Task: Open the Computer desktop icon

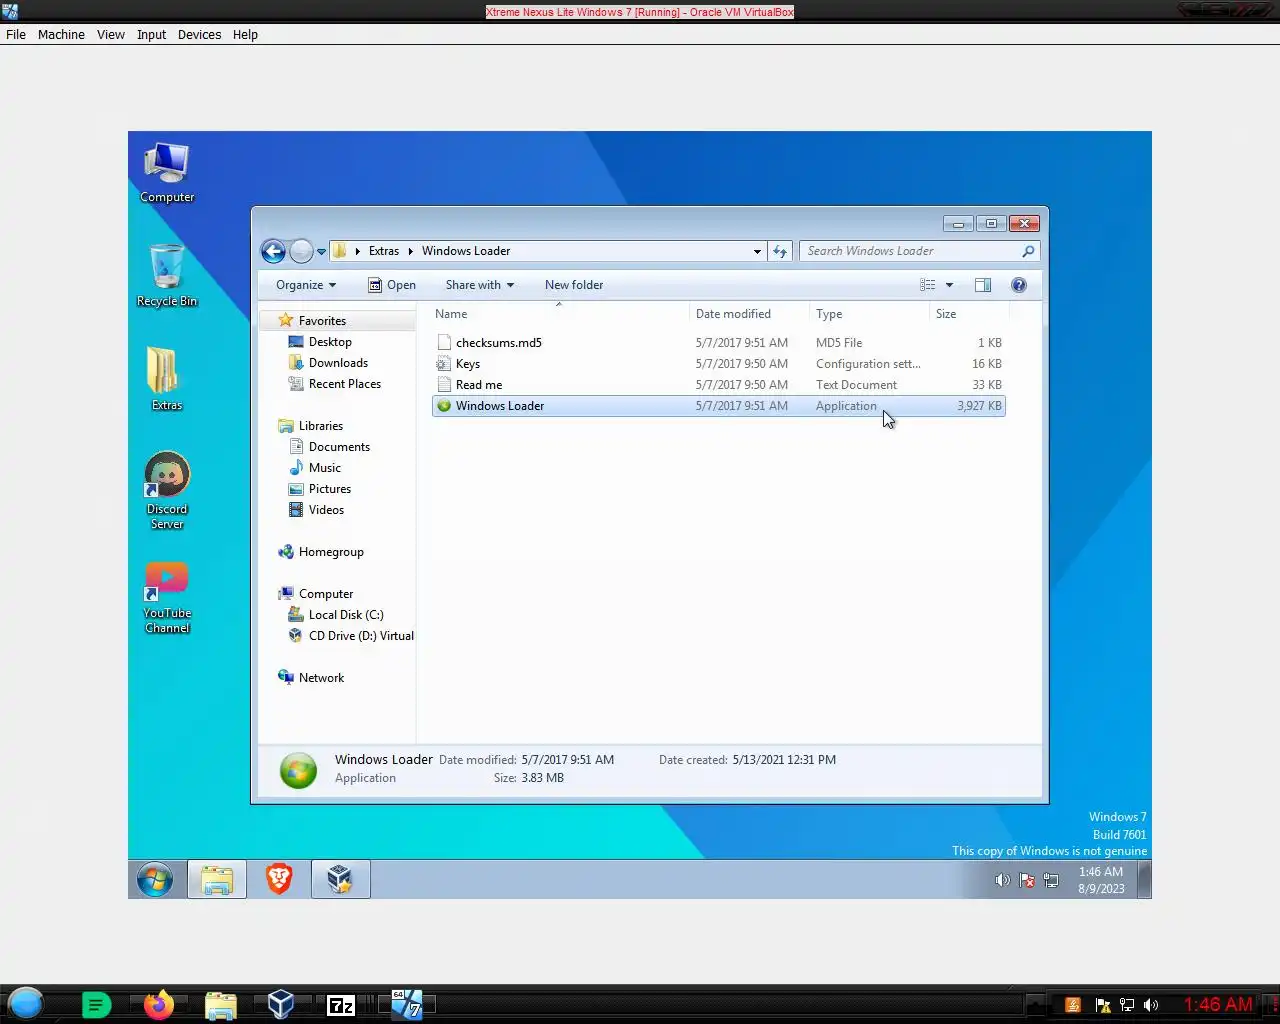Action: point(166,173)
